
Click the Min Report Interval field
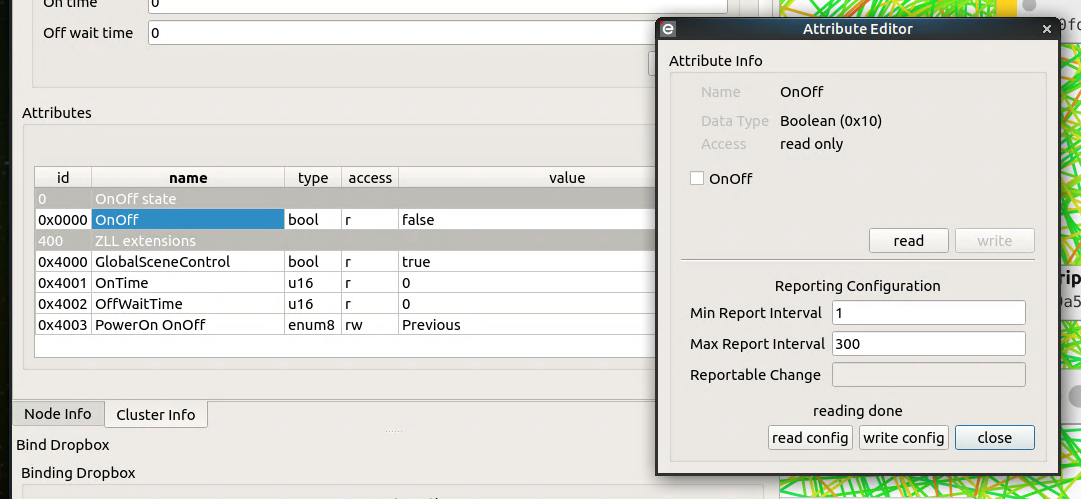(929, 313)
